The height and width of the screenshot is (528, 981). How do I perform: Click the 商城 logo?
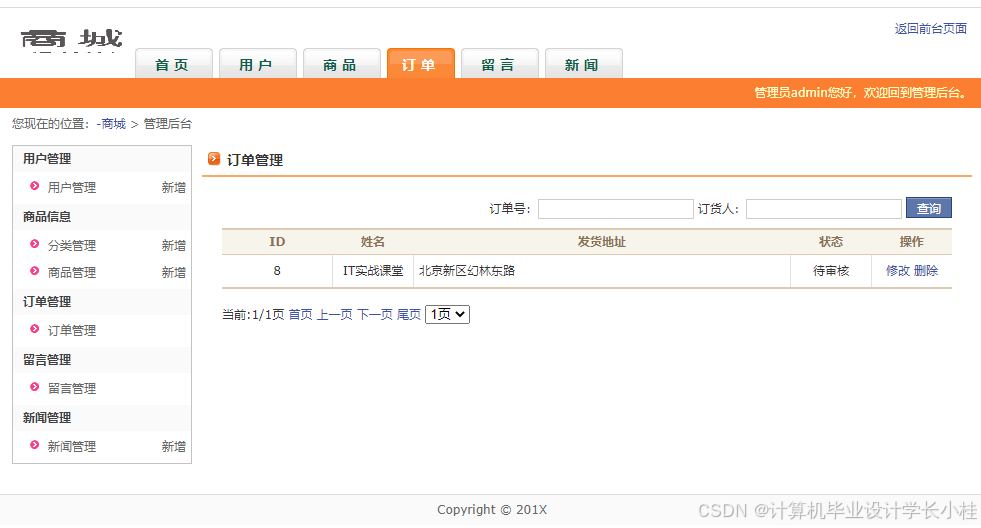71,39
